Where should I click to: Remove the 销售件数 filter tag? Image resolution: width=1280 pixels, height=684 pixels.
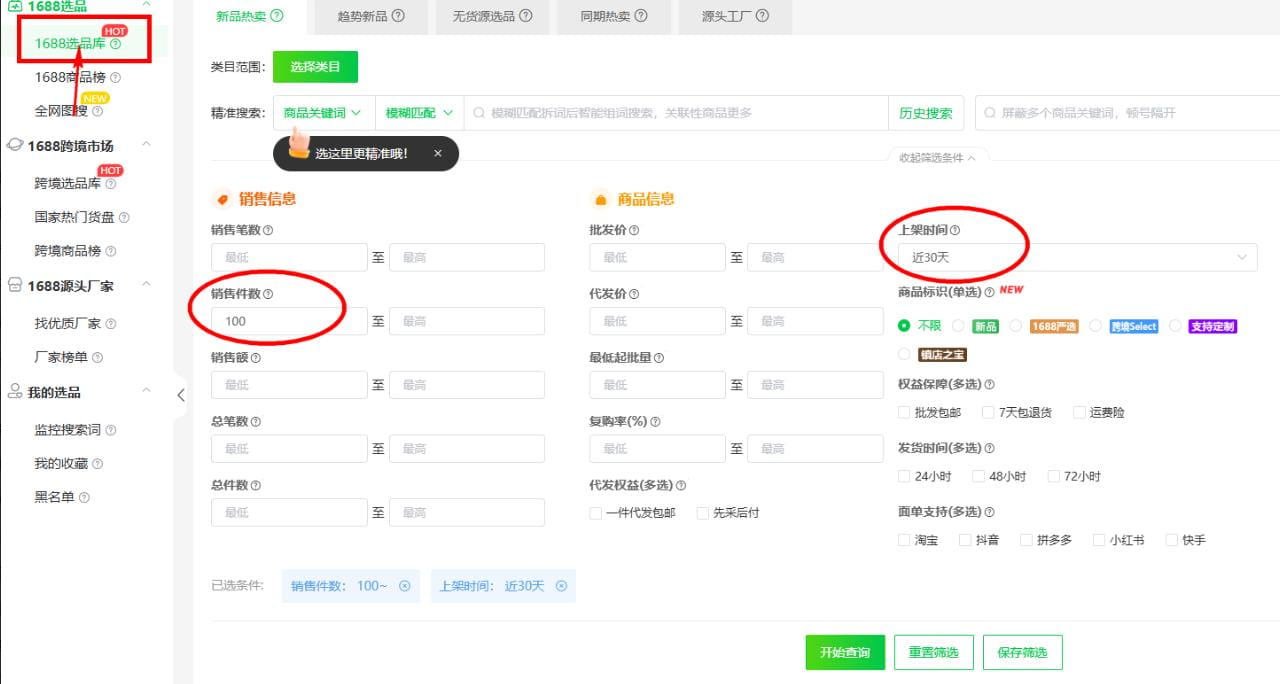(x=404, y=586)
